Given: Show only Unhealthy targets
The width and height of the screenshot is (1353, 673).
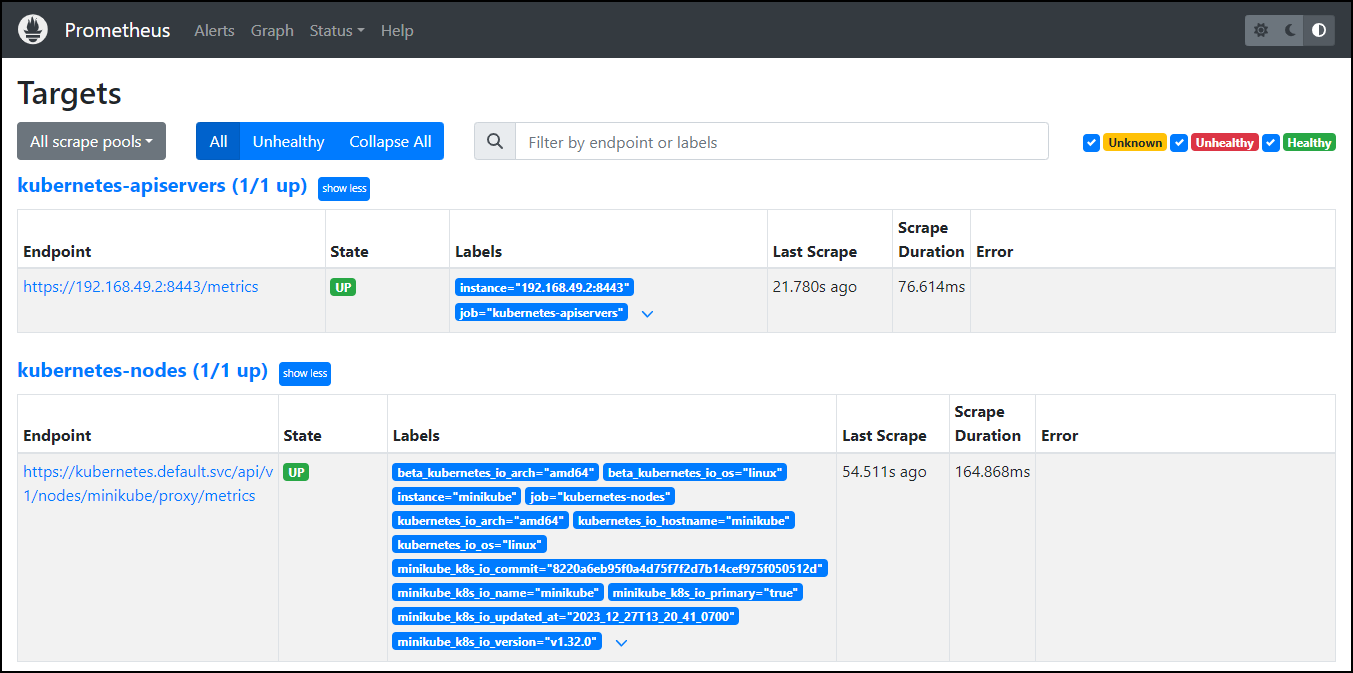Looking at the screenshot, I should tap(288, 141).
